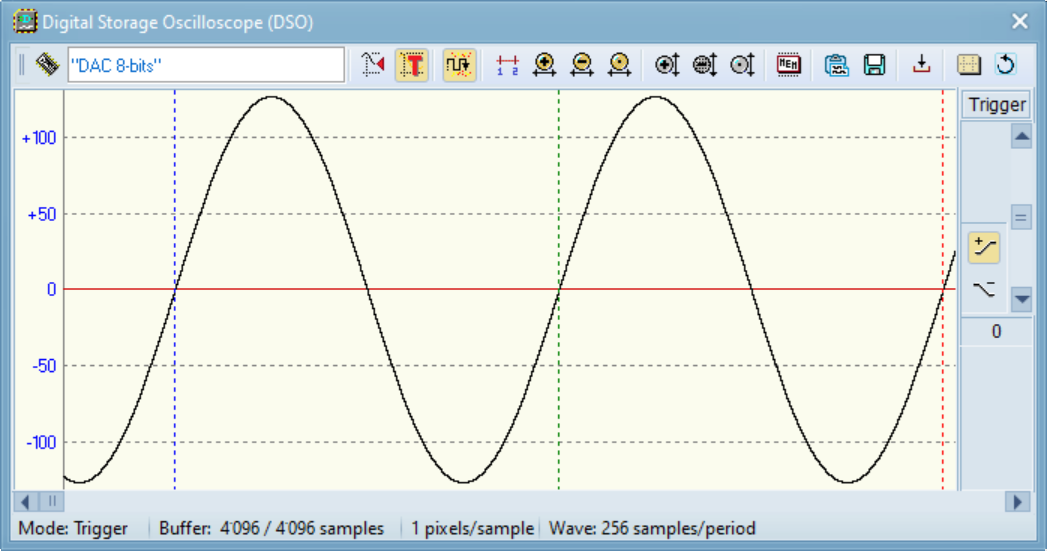
Task: Click vertical zoom out icon
Action: click(704, 65)
